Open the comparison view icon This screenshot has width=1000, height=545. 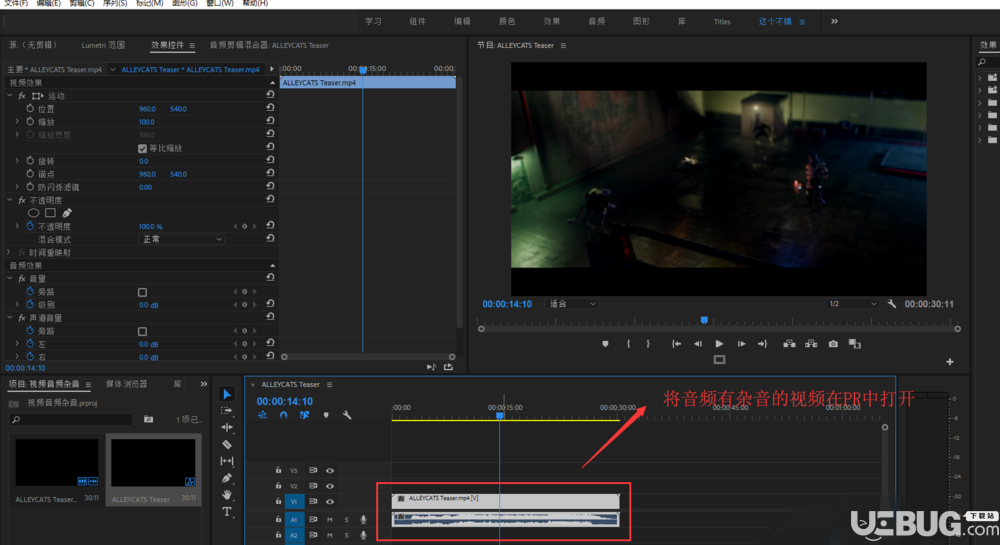pos(855,344)
